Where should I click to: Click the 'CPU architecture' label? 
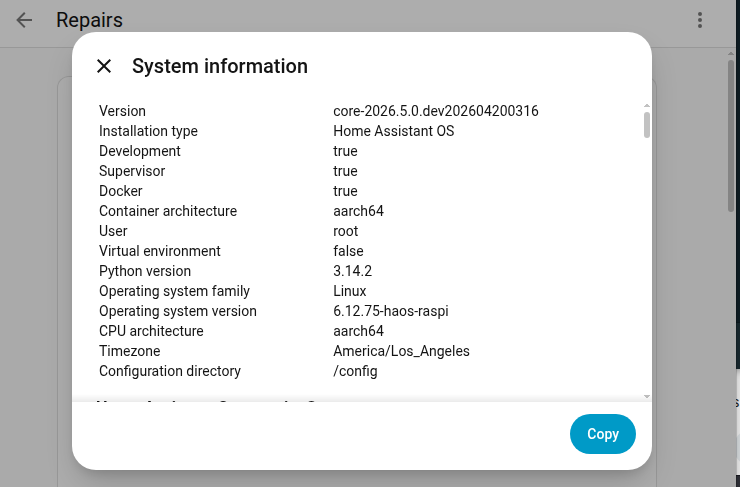151,331
